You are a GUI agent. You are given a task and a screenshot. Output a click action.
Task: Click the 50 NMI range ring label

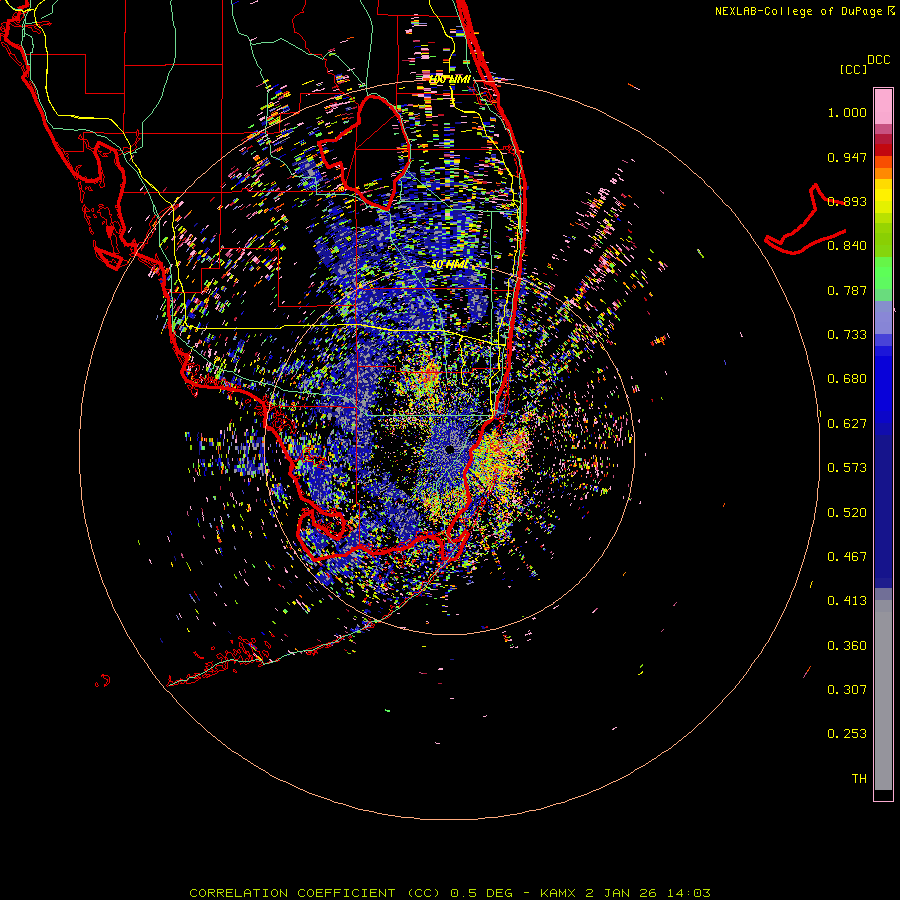[449, 265]
